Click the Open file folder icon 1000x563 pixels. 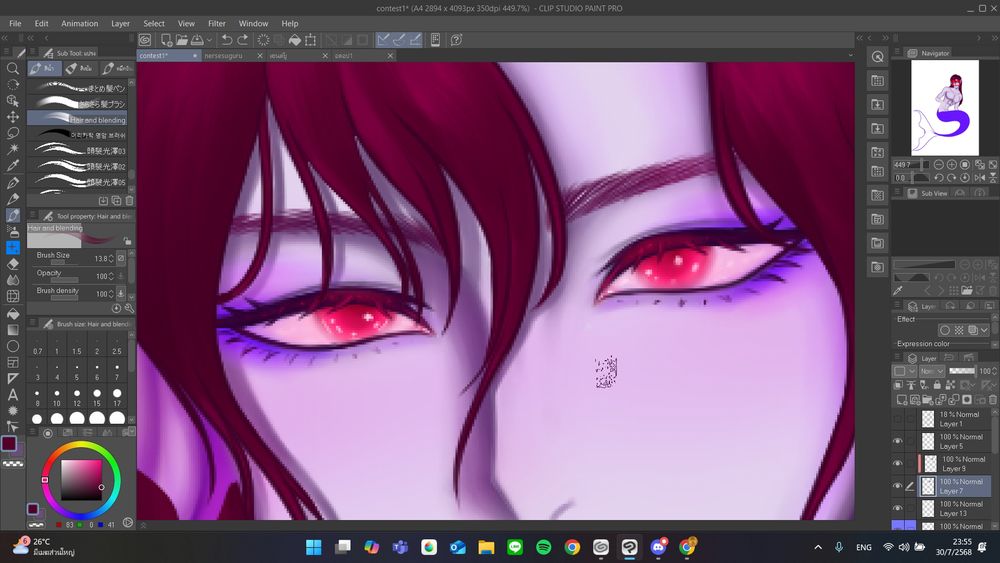click(x=182, y=40)
